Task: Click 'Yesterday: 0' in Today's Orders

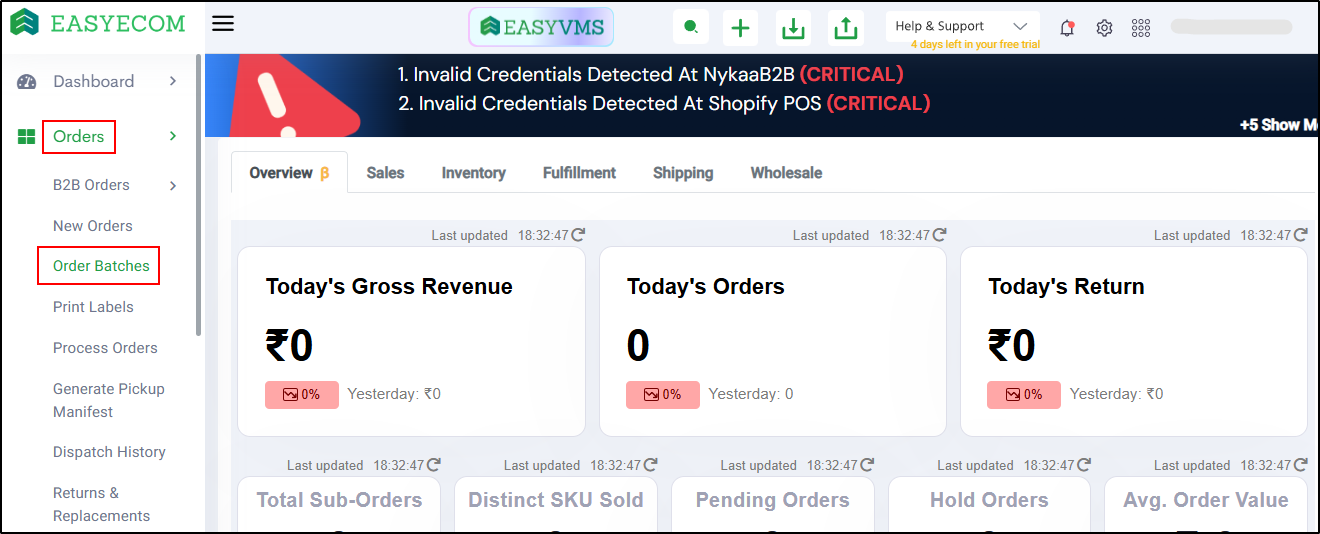Action: point(751,394)
